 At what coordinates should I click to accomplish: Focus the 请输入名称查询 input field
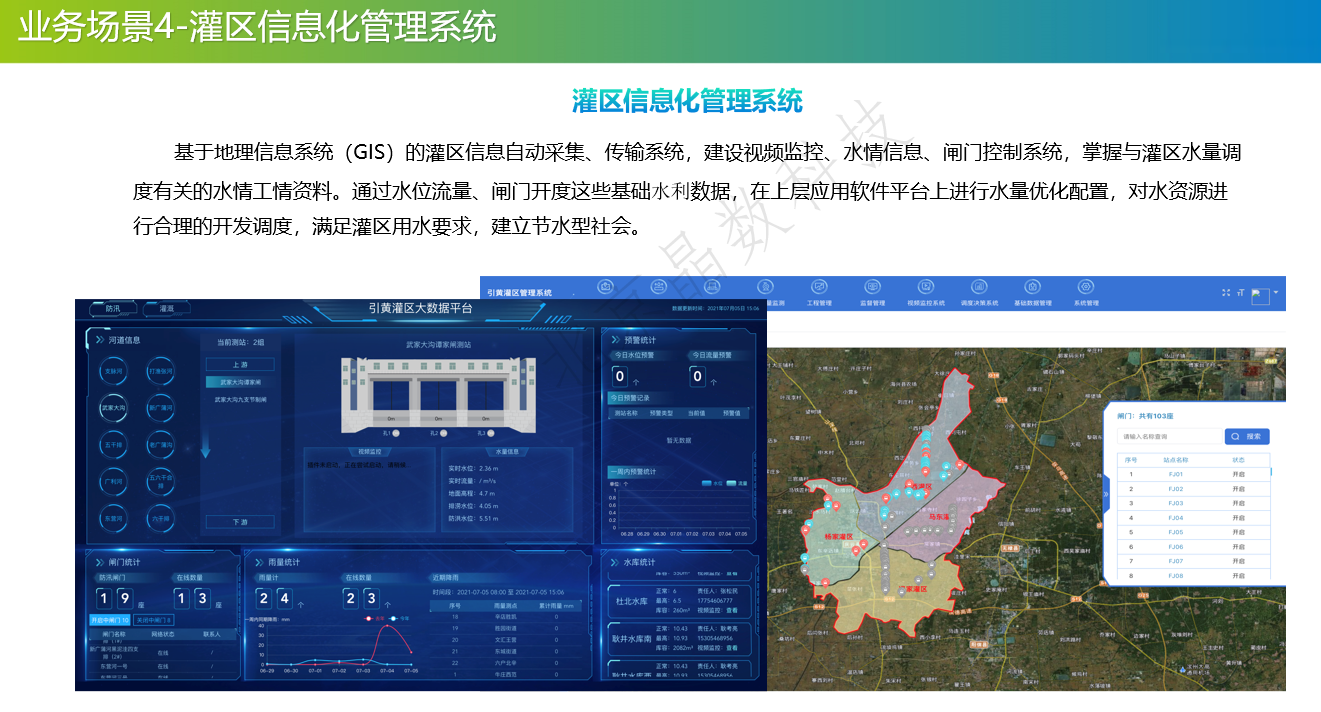click(x=1170, y=436)
